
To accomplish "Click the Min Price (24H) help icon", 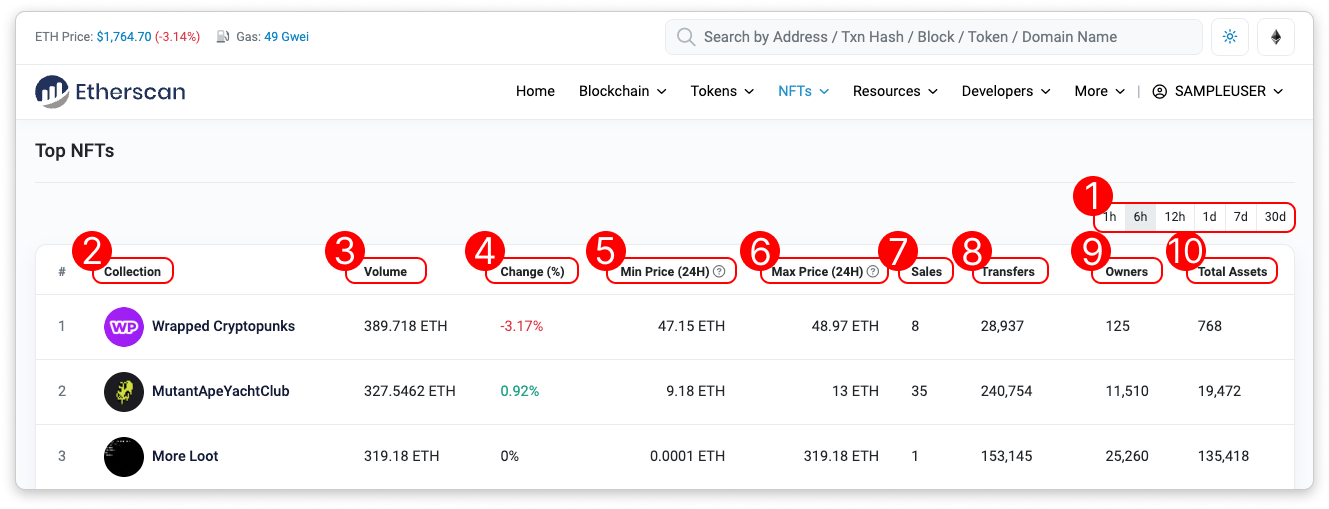I will click(719, 271).
